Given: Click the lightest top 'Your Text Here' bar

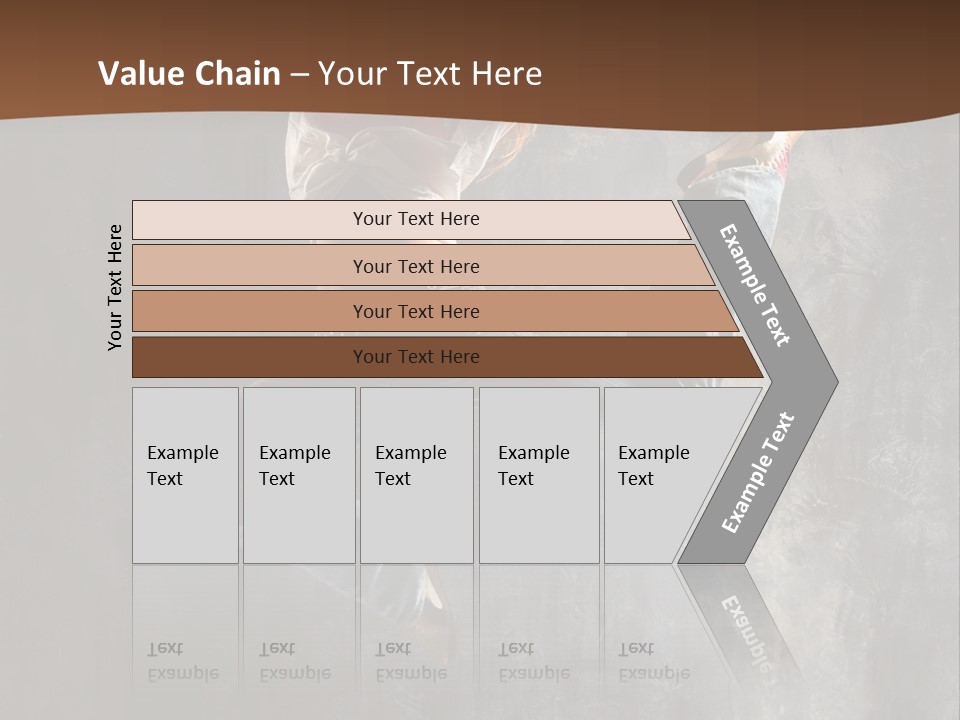Looking at the screenshot, I should (x=415, y=219).
